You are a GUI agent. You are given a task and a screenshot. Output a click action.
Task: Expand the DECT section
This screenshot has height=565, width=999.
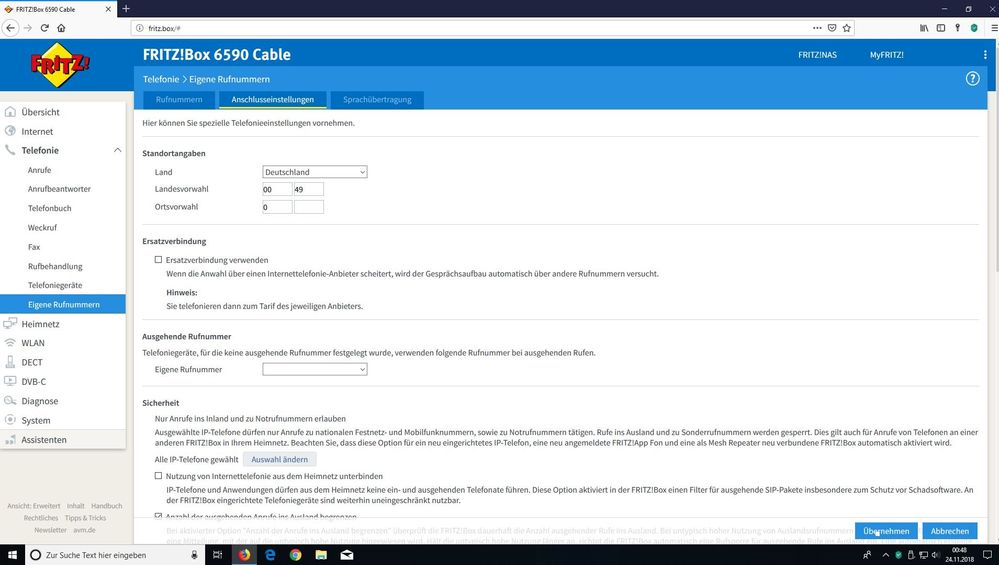click(x=32, y=362)
